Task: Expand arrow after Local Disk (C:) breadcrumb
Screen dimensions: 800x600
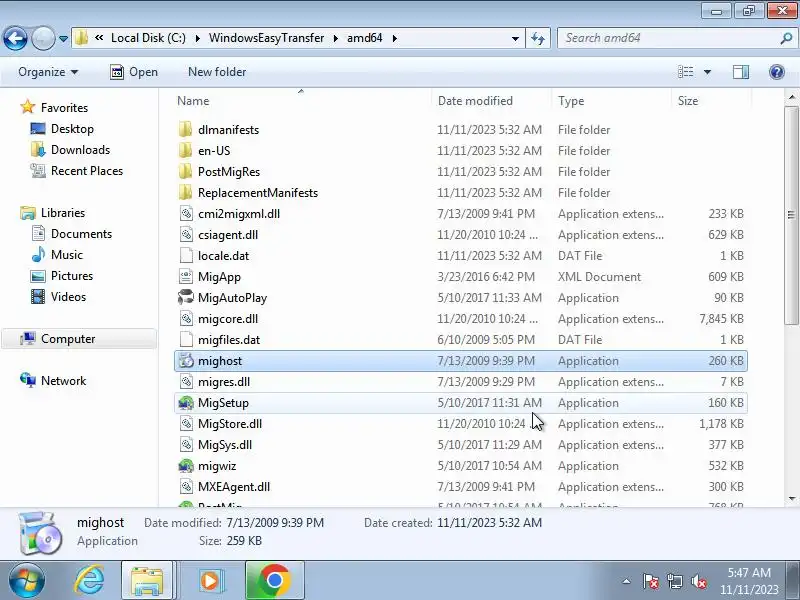Action: [197, 38]
